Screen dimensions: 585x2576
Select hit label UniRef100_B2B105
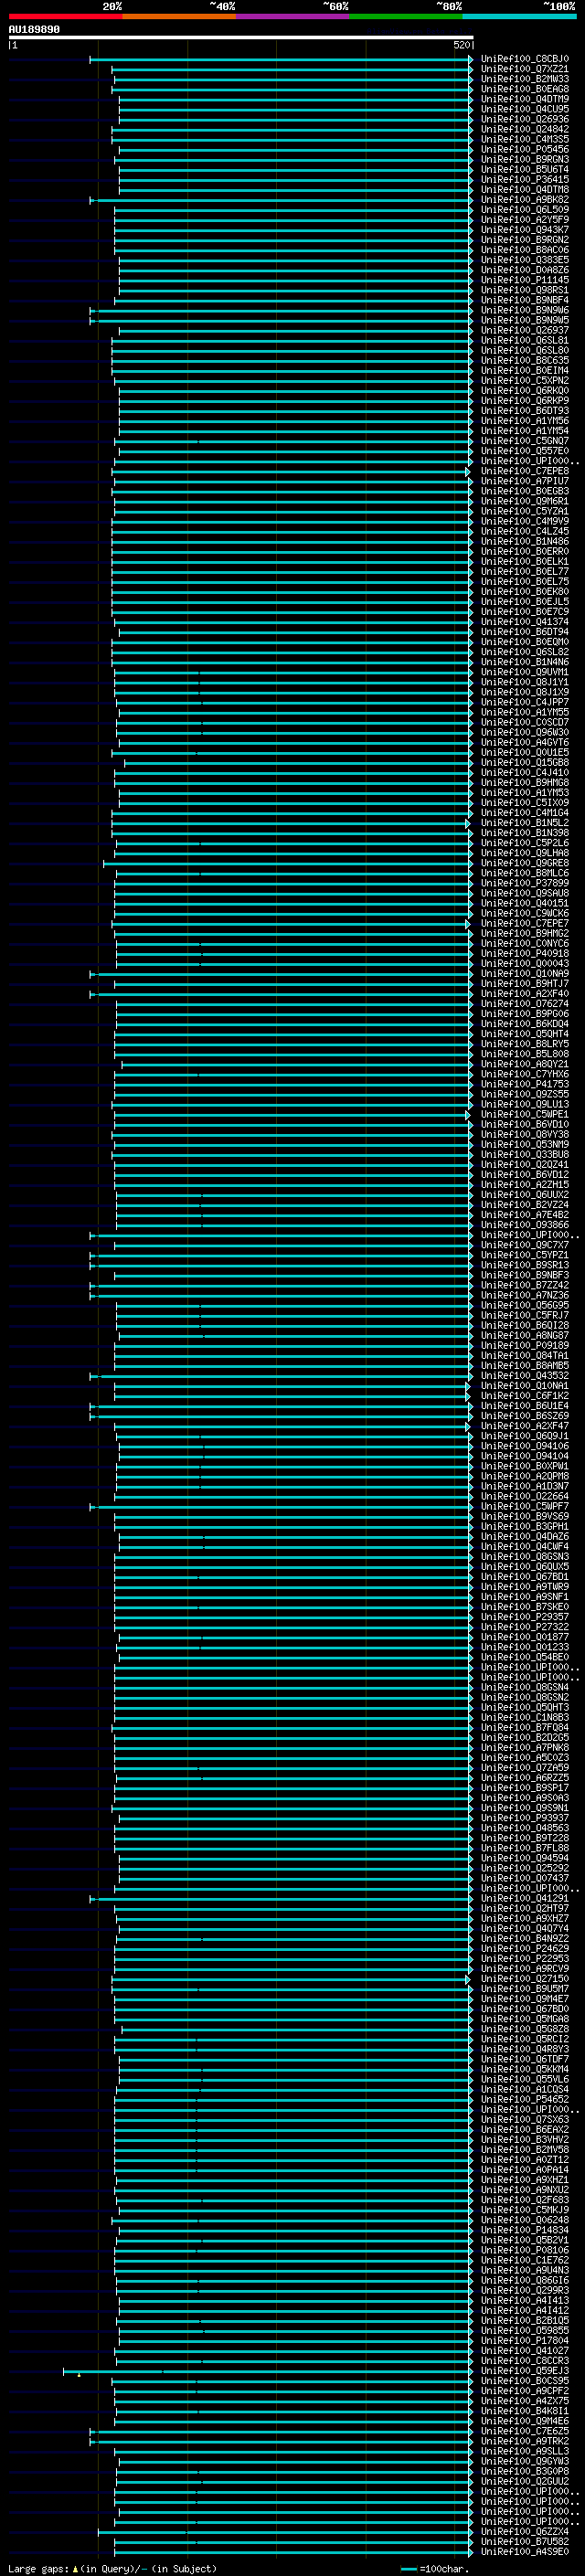pyautogui.click(x=525, y=2321)
